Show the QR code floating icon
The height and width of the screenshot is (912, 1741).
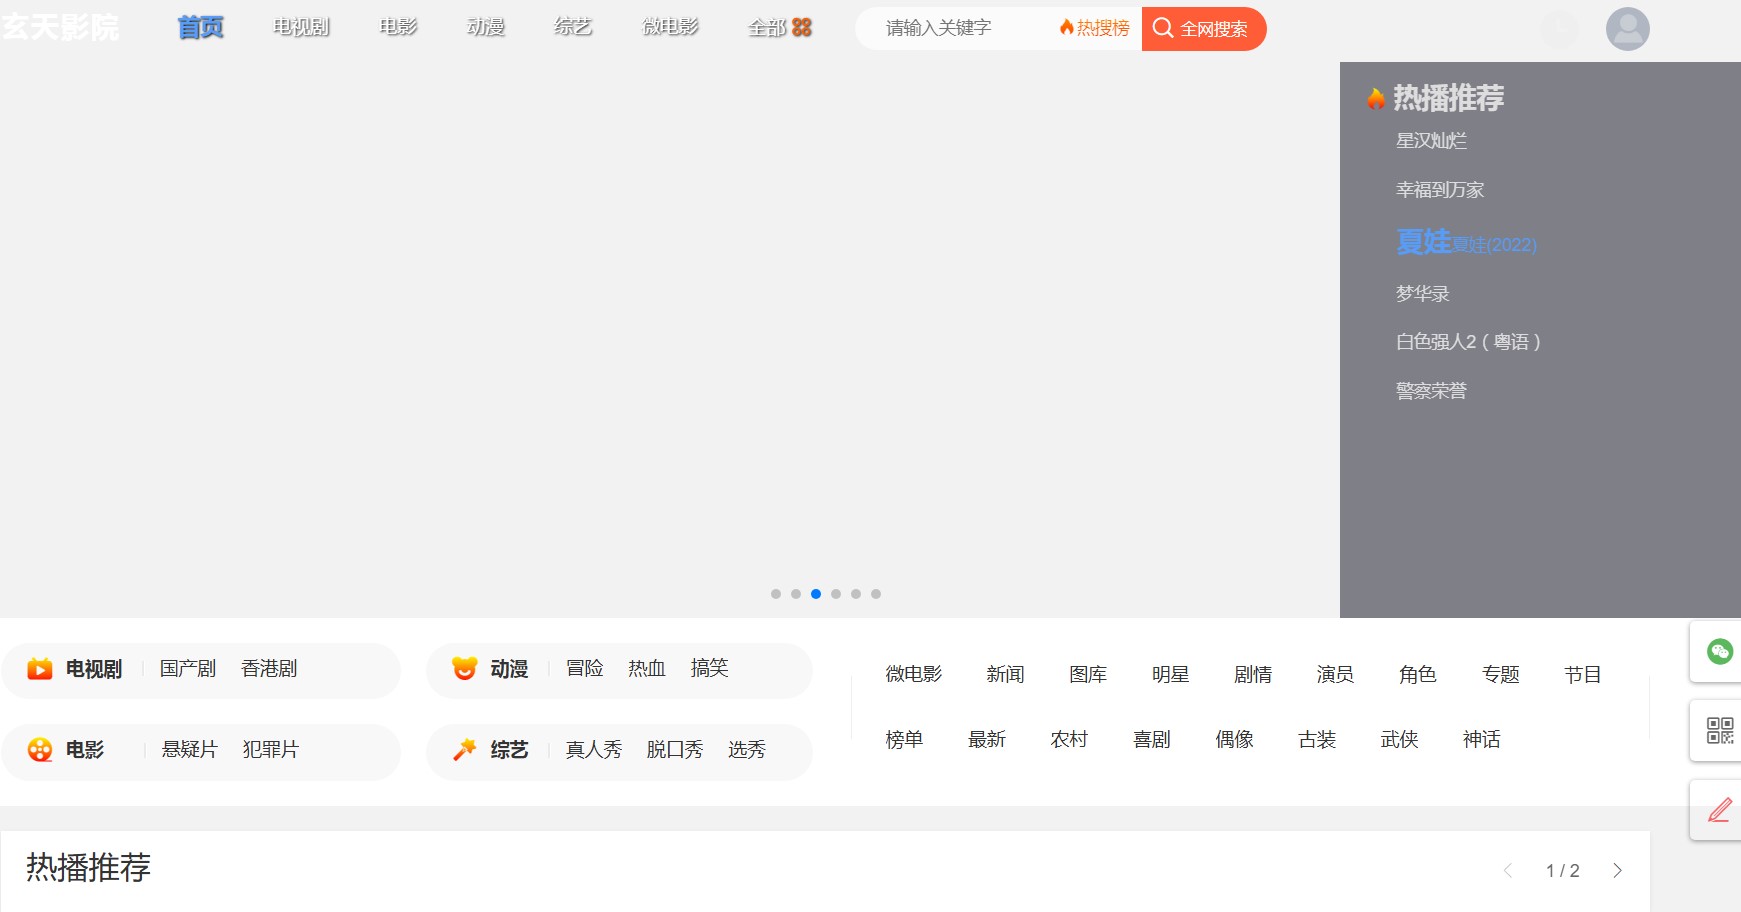point(1719,730)
